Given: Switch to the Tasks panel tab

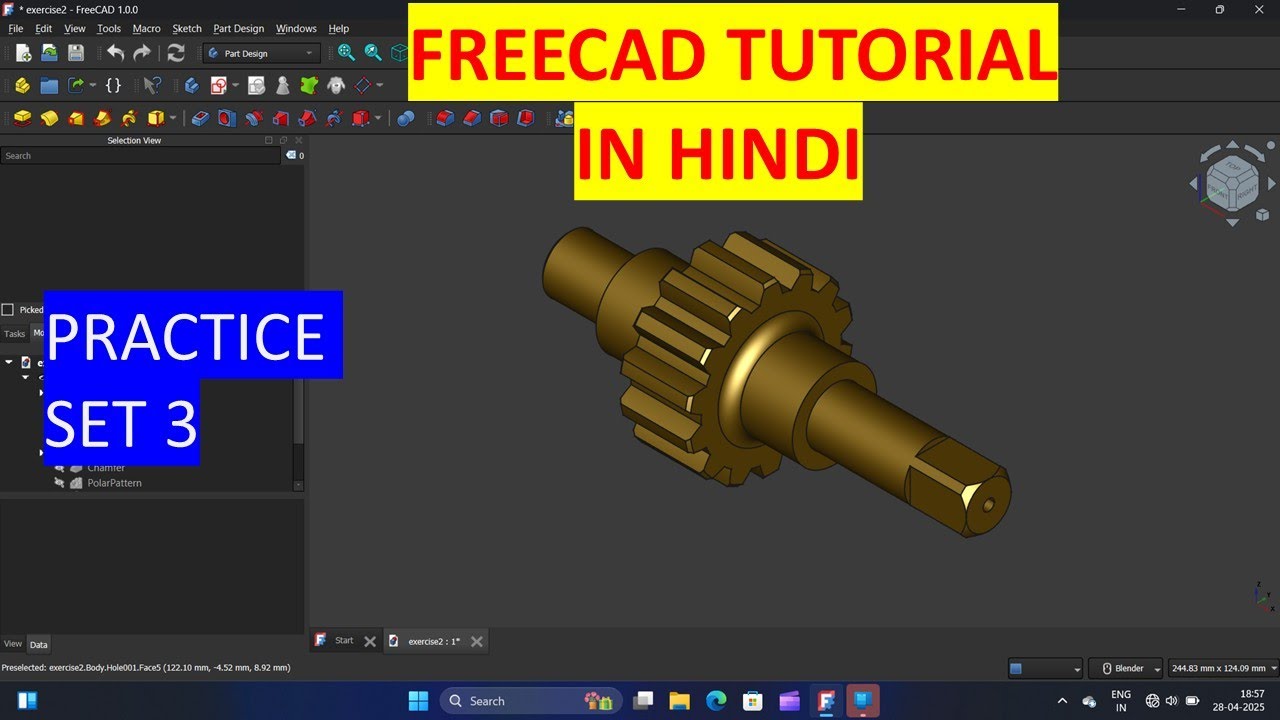Looking at the screenshot, I should (x=14, y=334).
